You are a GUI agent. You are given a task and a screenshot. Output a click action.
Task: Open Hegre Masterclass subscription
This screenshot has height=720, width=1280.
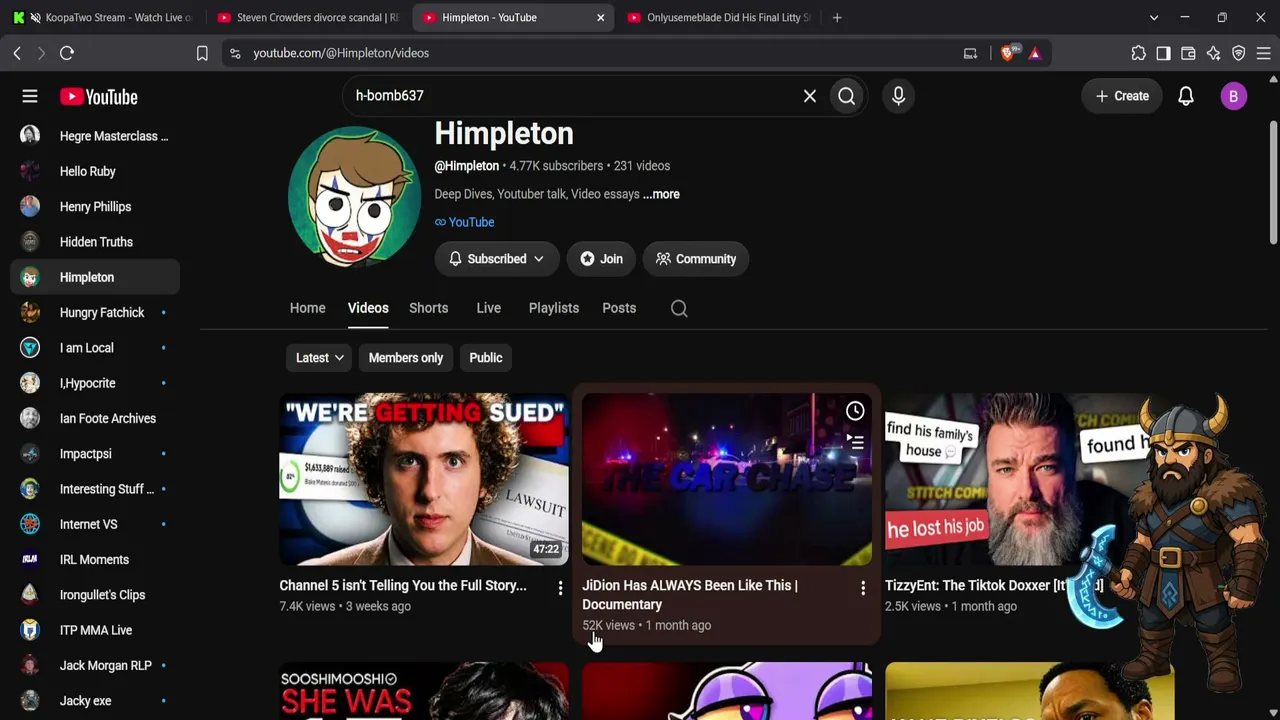pyautogui.click(x=95, y=136)
